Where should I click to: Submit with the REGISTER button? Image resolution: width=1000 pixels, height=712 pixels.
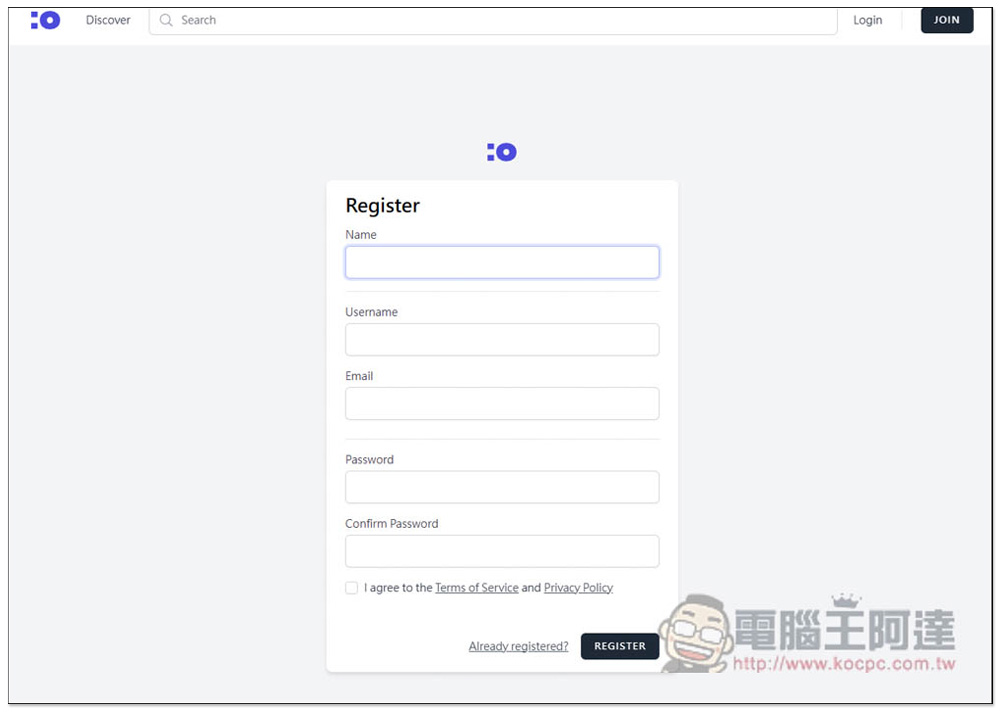tap(619, 646)
